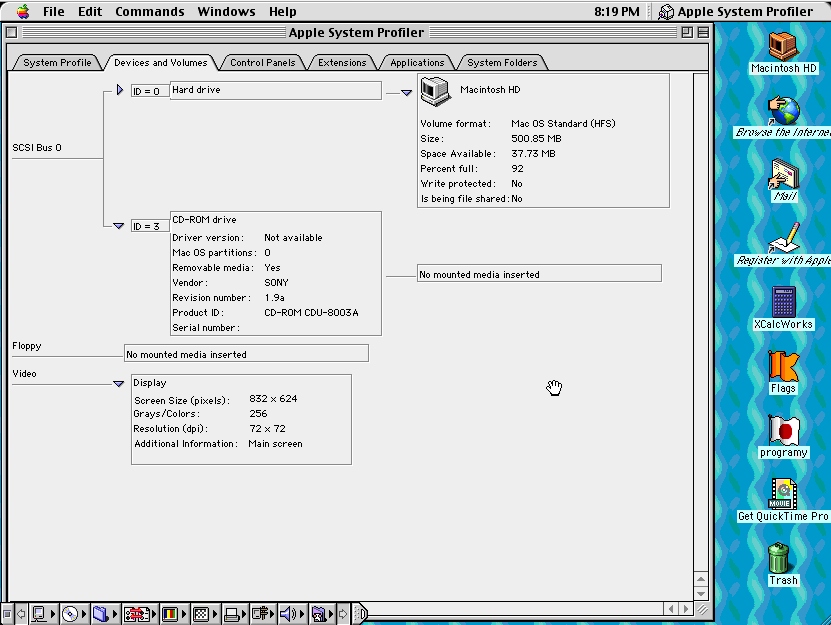Click the Remote Access control strip module
The width and height of the screenshot is (831, 625).
pos(263,614)
